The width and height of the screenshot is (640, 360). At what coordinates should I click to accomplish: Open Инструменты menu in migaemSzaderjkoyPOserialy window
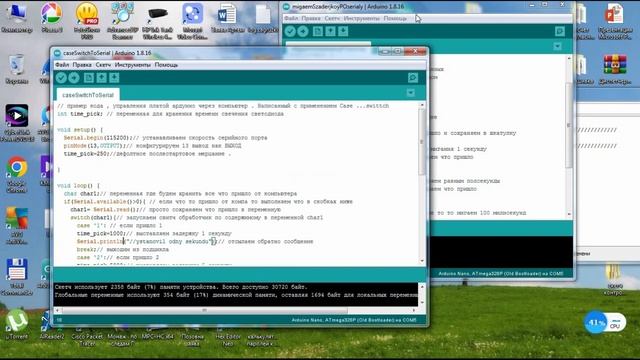(362, 18)
